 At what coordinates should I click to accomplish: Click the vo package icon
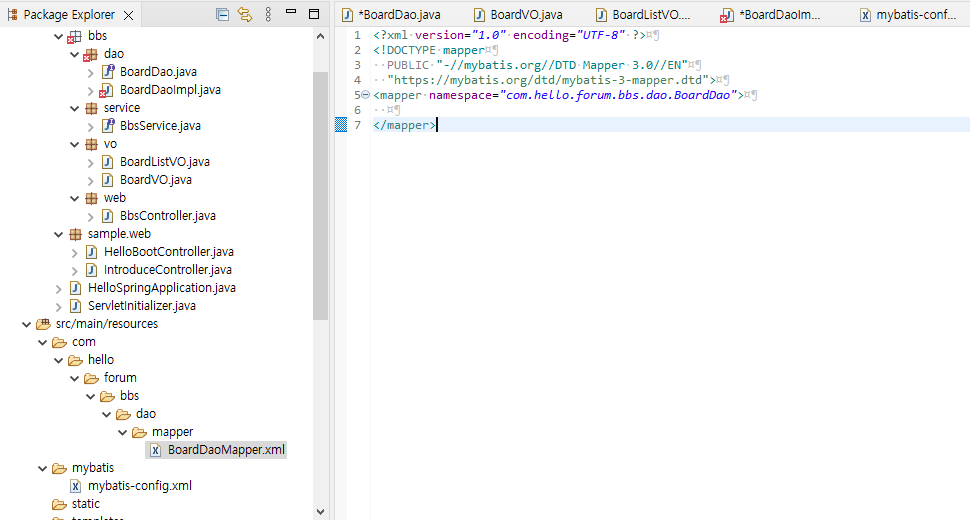point(92,144)
